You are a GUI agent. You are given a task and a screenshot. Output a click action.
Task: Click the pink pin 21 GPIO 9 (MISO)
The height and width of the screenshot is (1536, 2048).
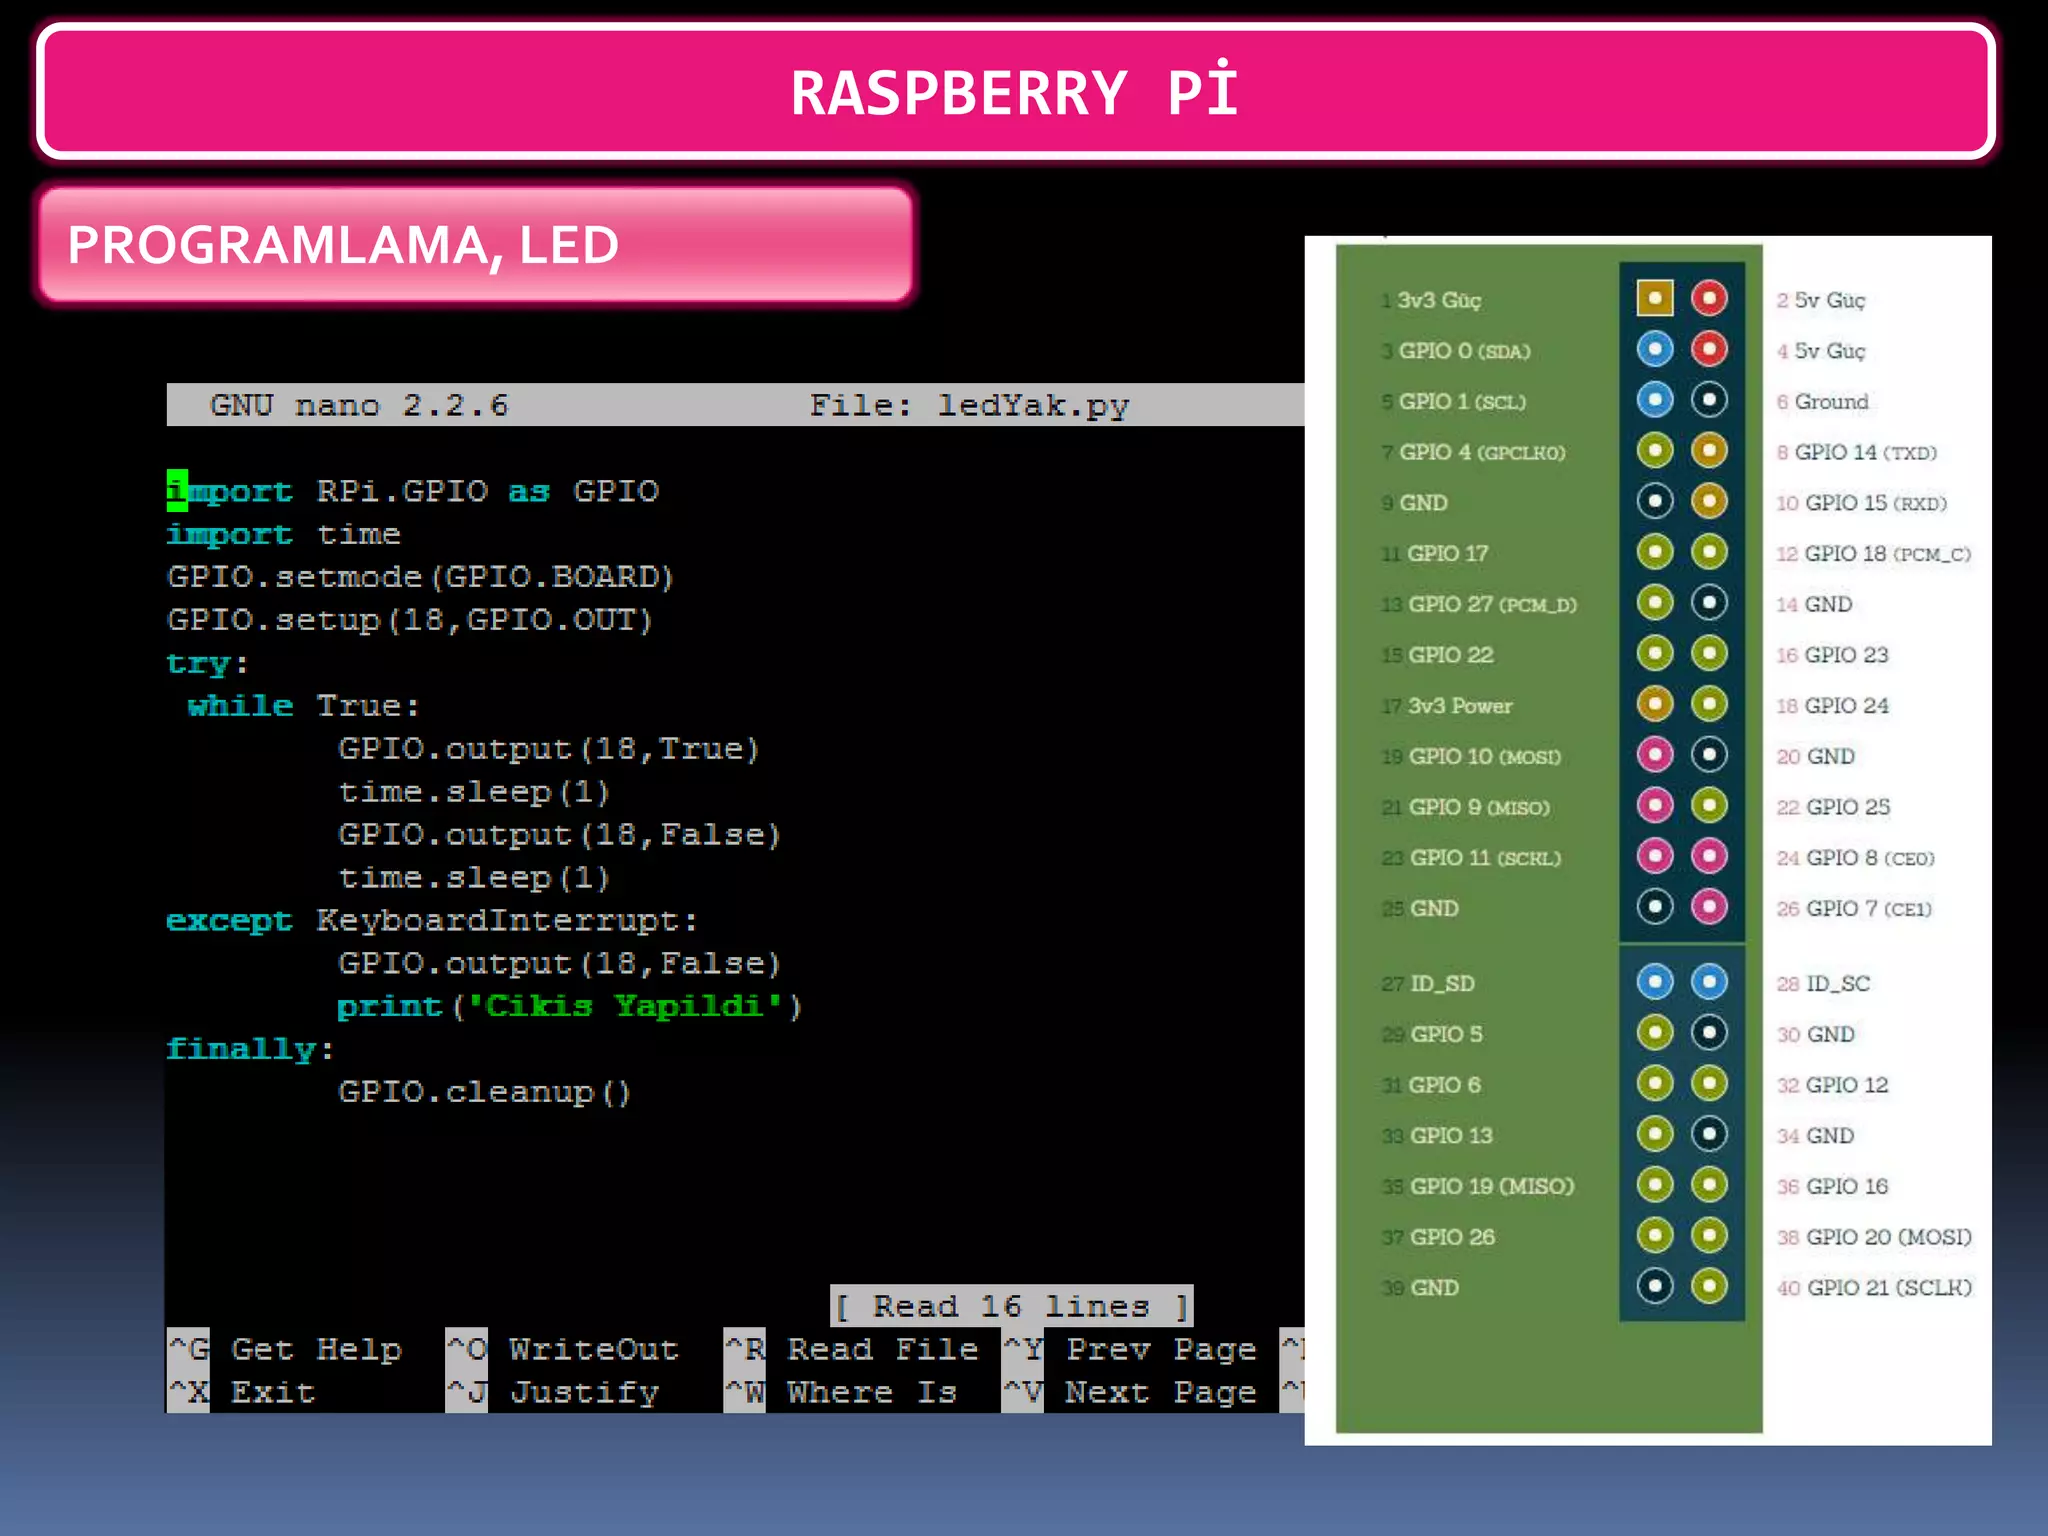point(1655,805)
